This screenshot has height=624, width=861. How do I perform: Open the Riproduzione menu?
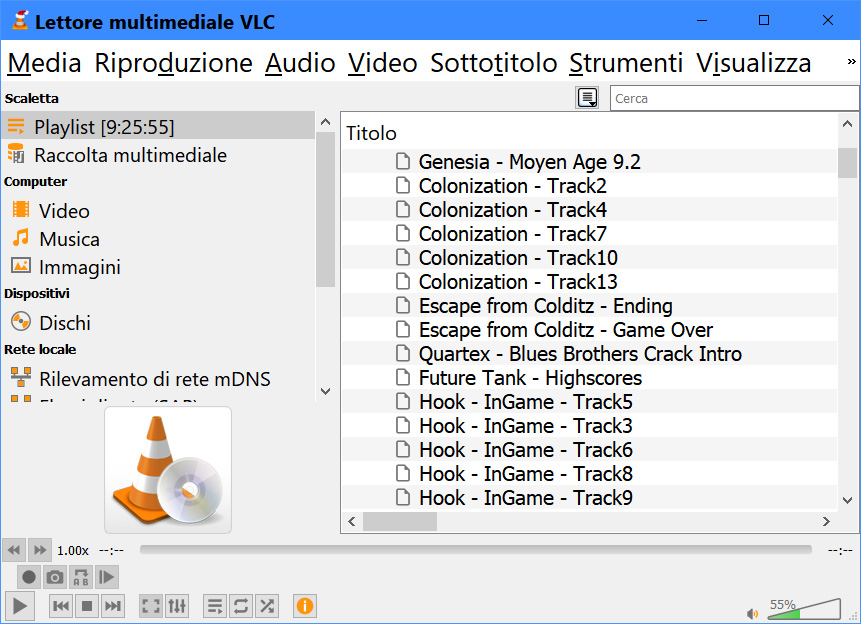point(174,63)
